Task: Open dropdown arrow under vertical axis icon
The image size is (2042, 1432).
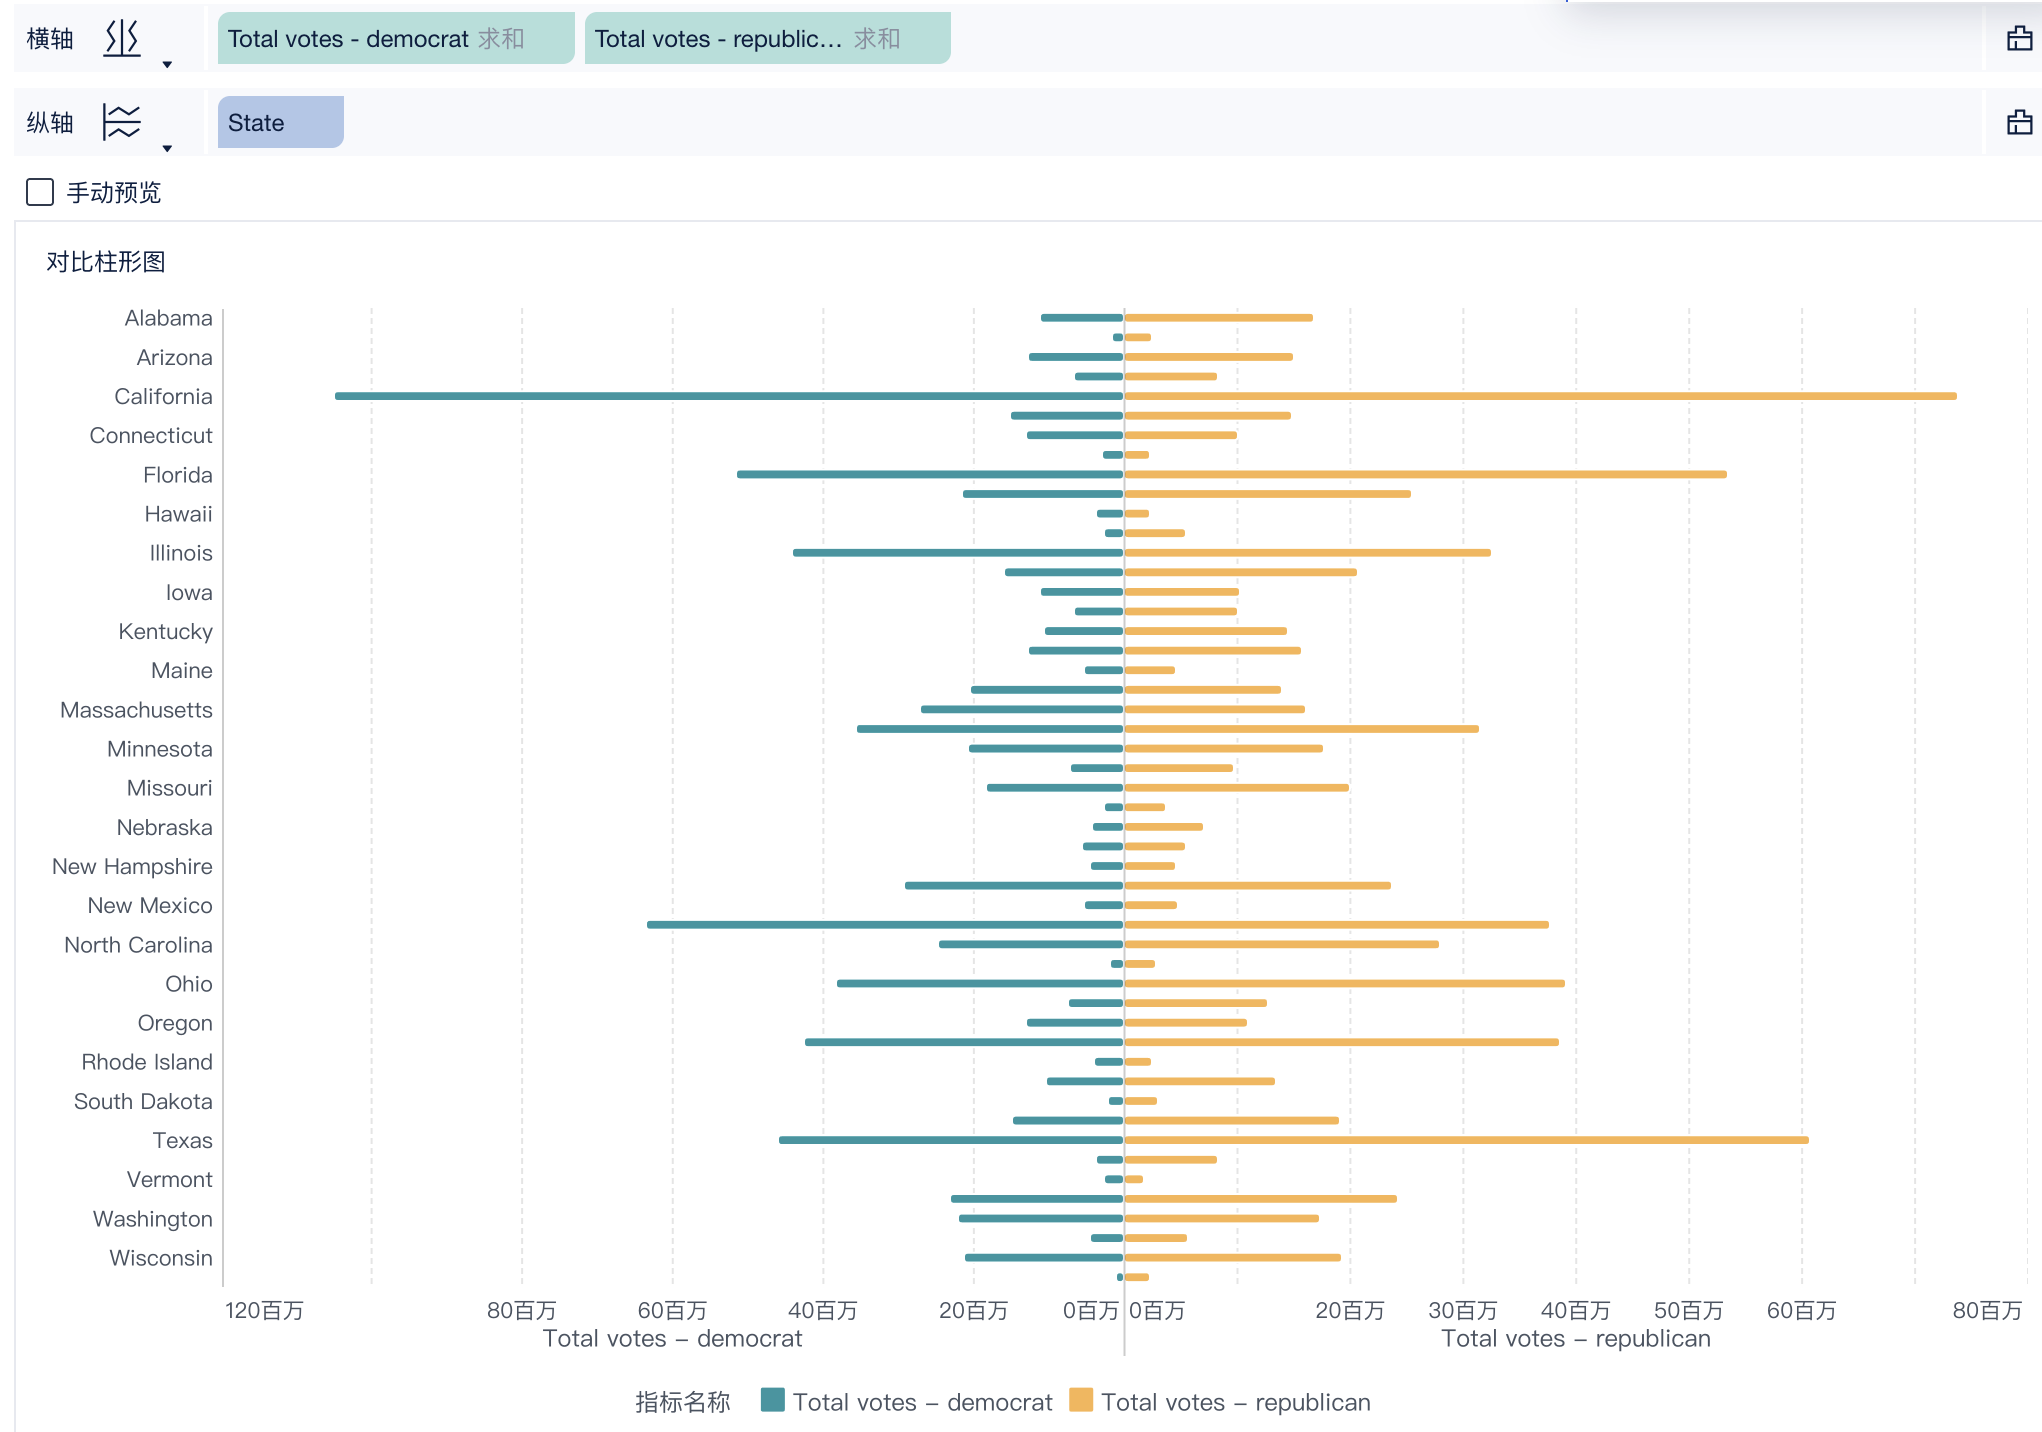Action: click(167, 149)
